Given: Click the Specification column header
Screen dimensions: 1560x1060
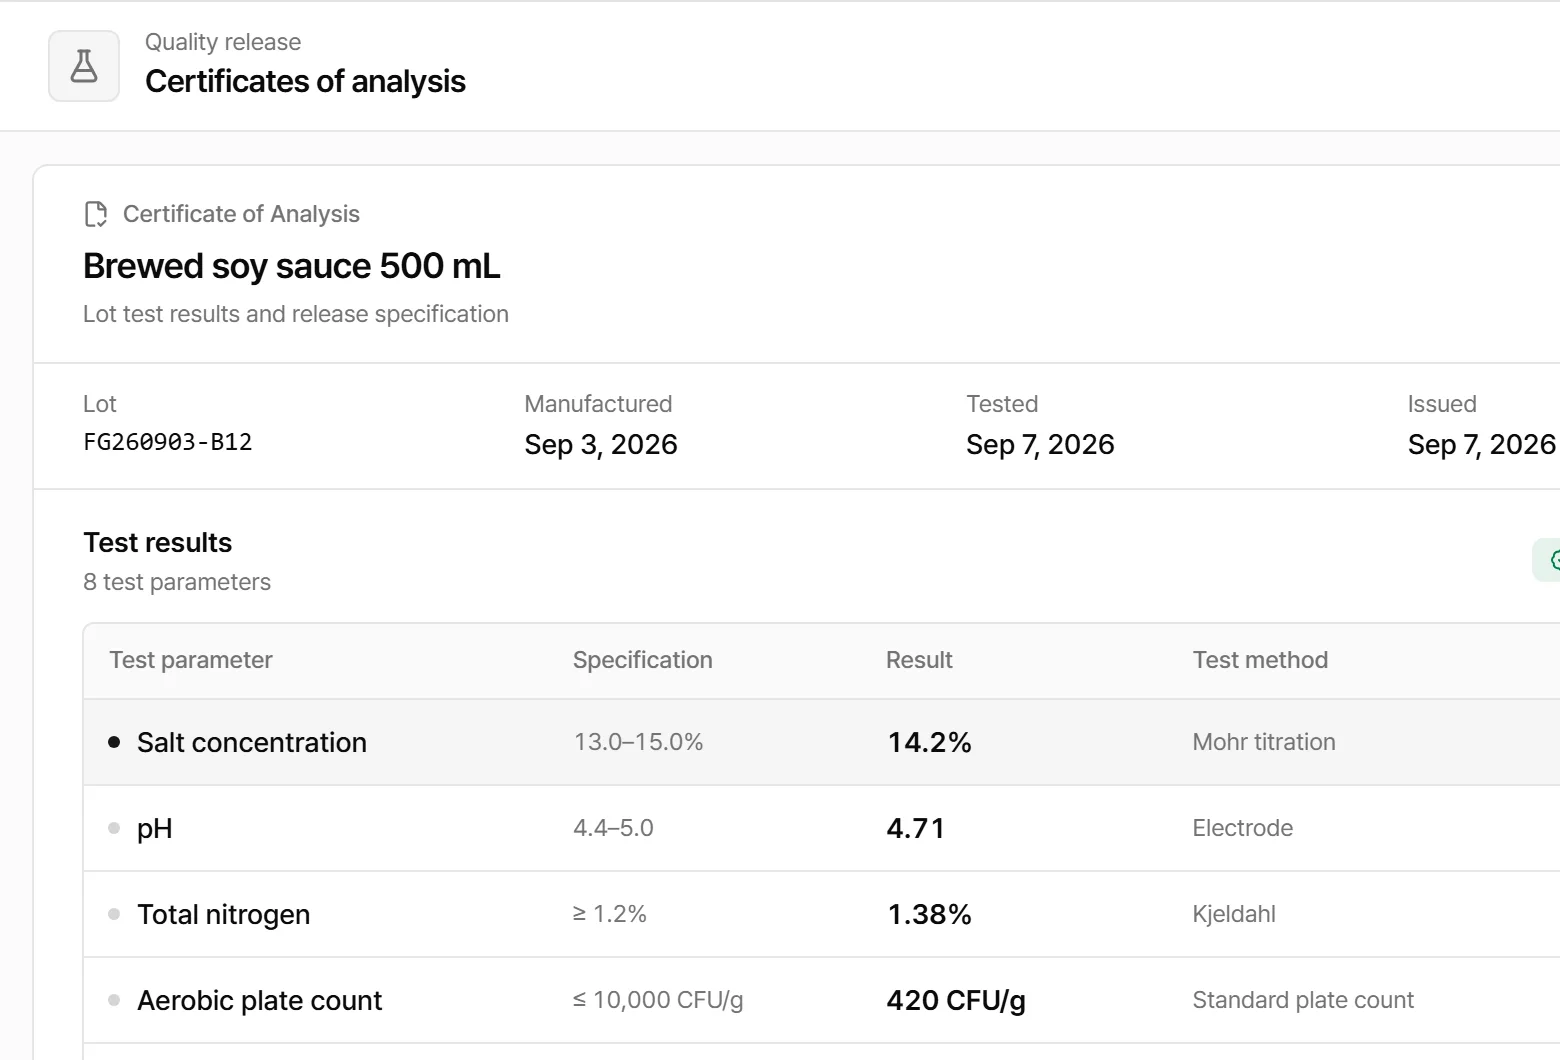Looking at the screenshot, I should (x=643, y=660).
